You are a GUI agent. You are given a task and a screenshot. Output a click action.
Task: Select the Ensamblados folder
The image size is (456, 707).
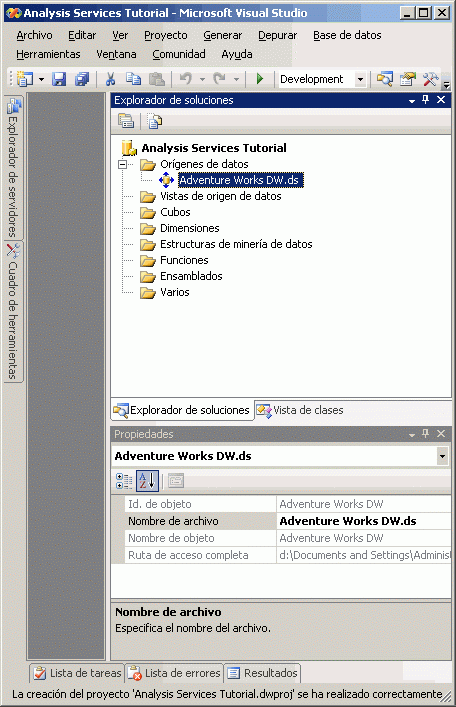[191, 276]
